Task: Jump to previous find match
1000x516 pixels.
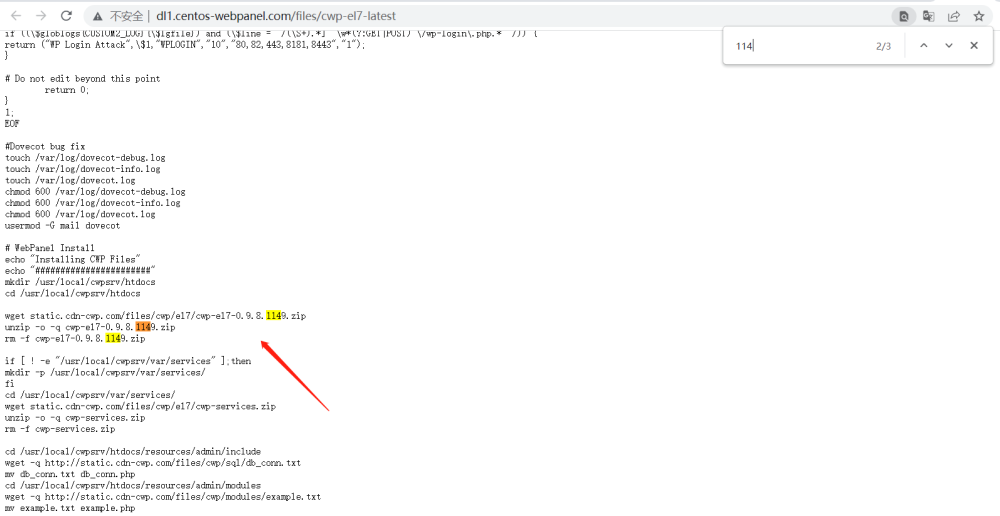Action: coord(923,45)
